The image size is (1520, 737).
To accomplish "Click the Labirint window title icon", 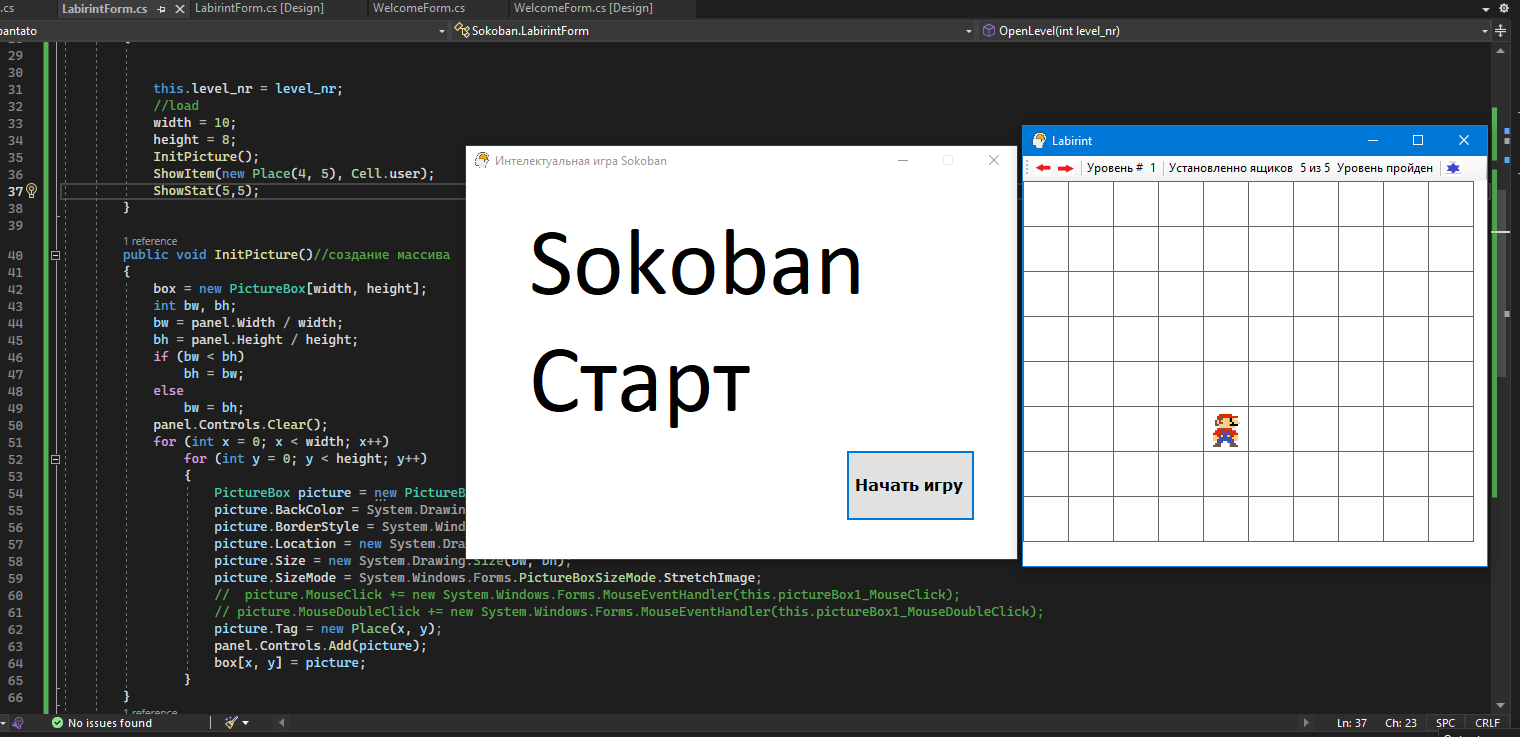I will tap(1039, 141).
